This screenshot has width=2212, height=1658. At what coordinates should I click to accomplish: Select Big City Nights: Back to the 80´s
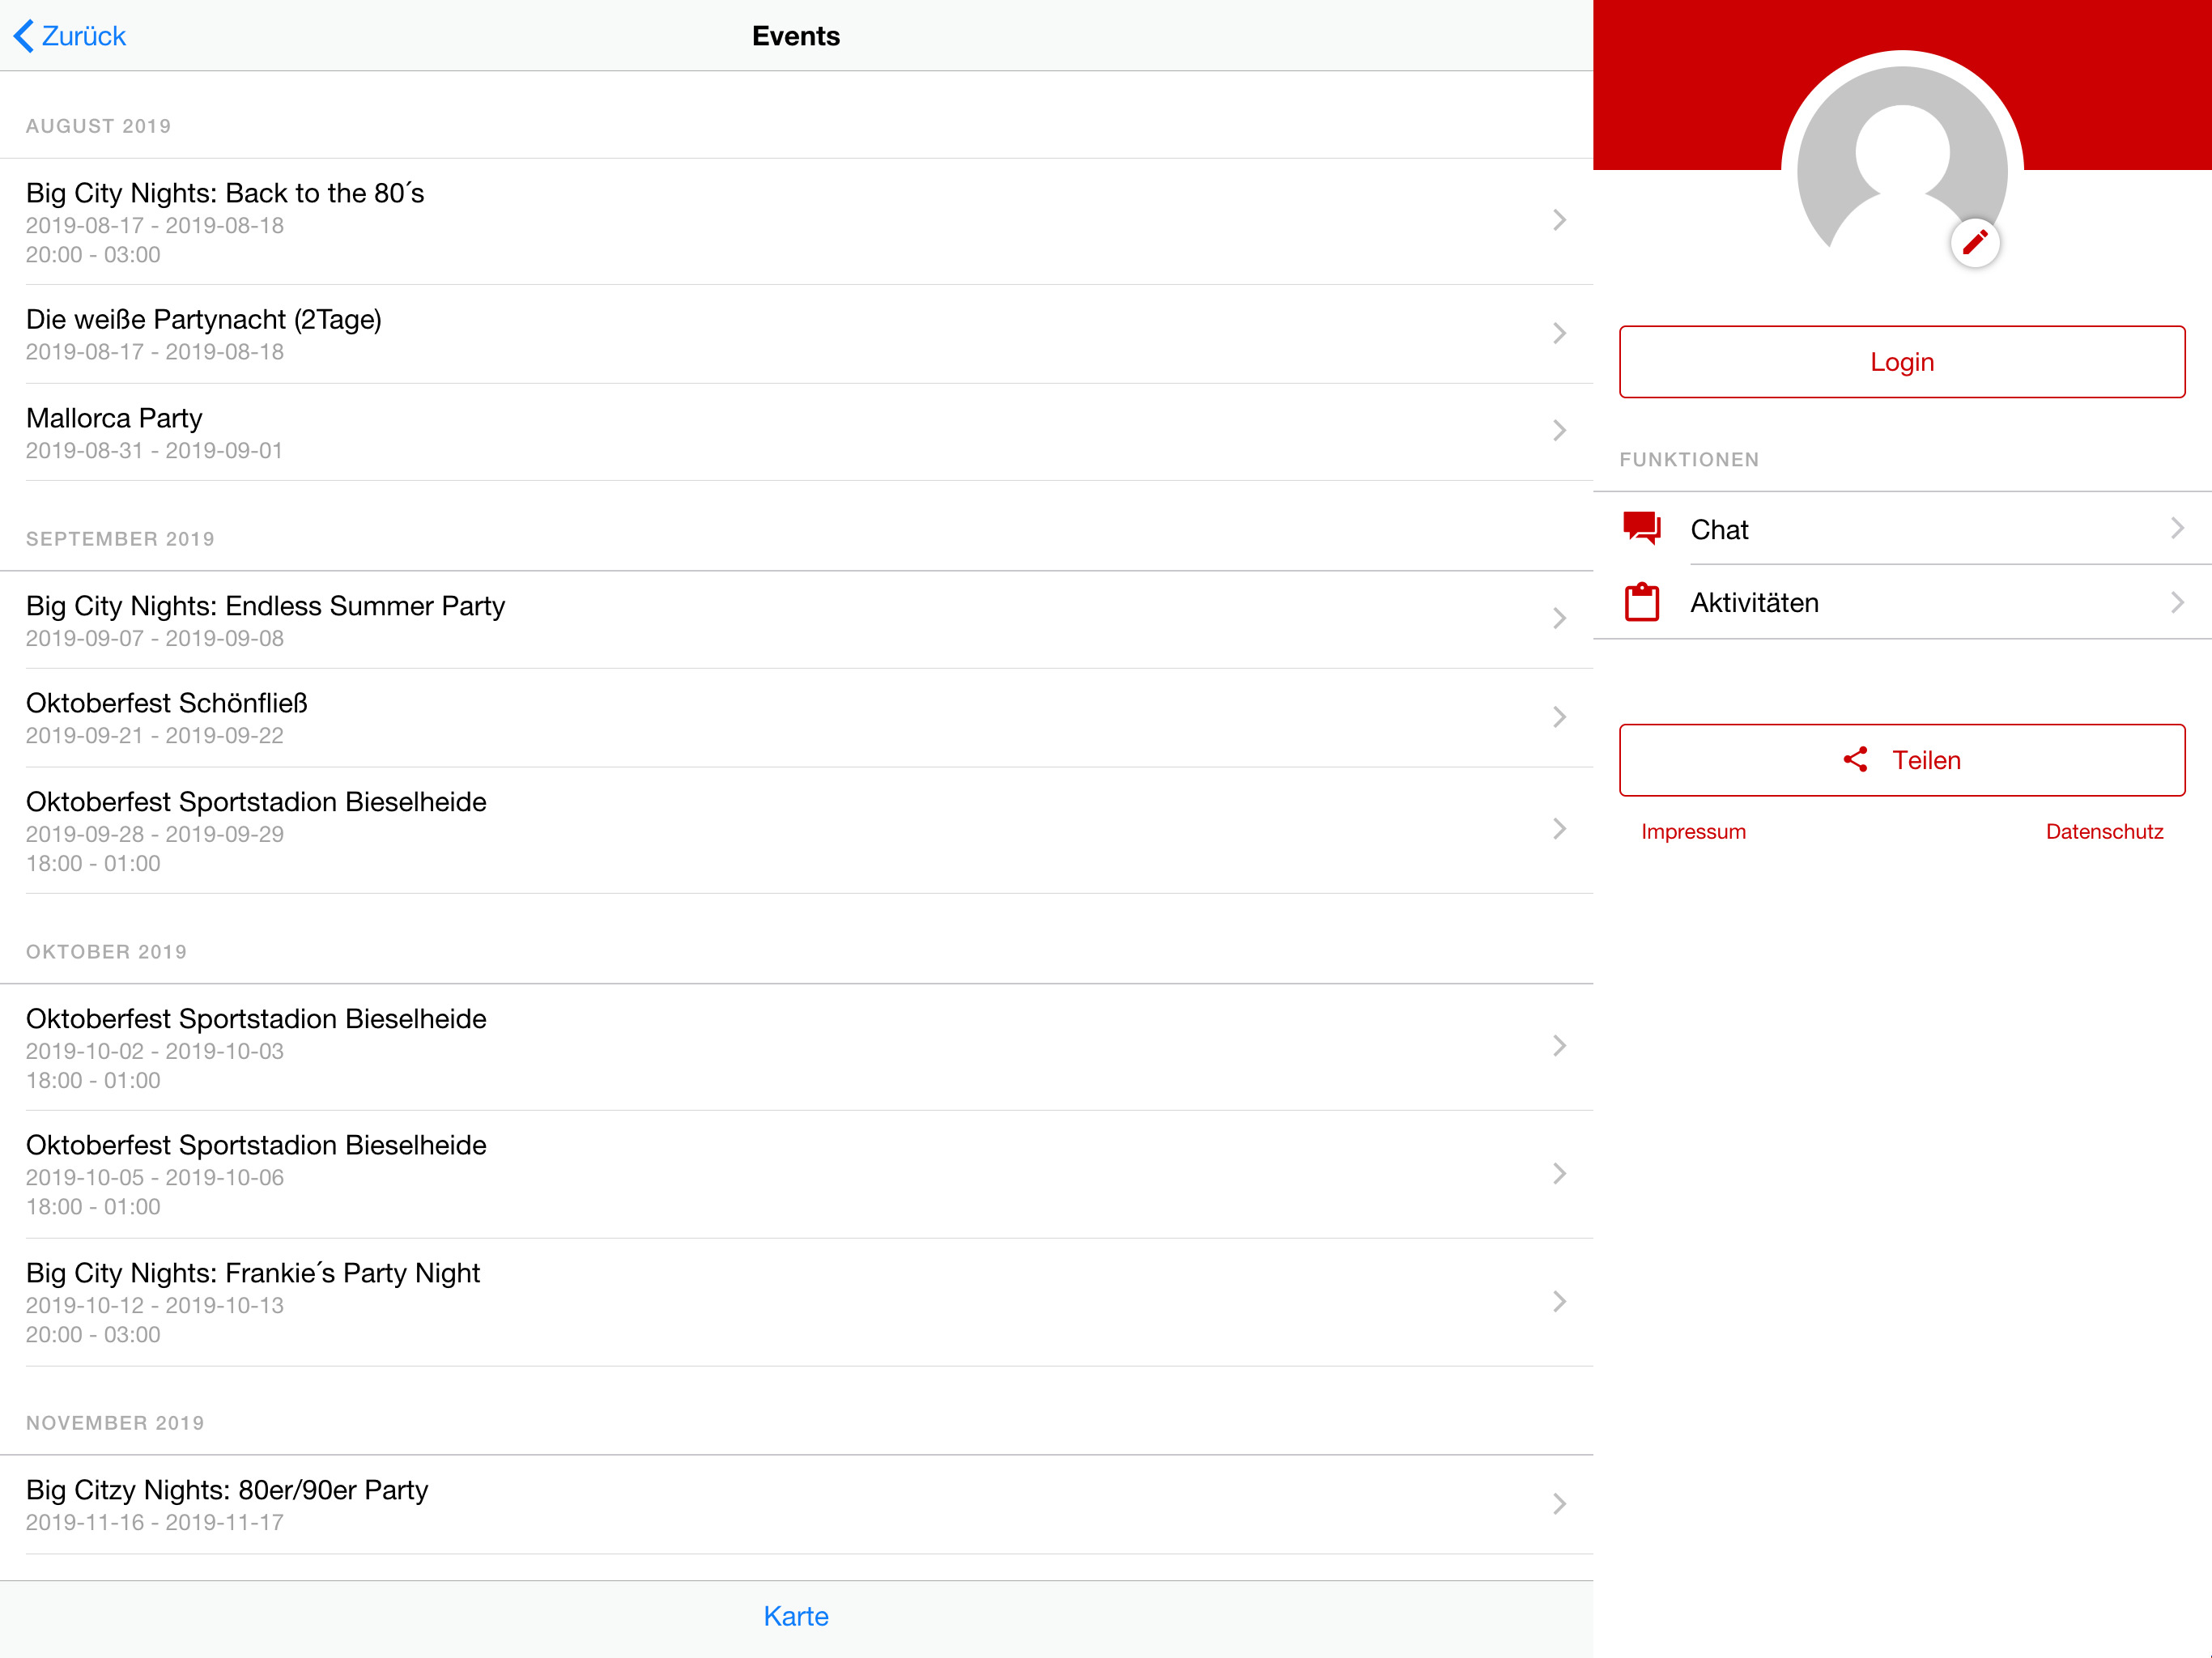pos(796,222)
